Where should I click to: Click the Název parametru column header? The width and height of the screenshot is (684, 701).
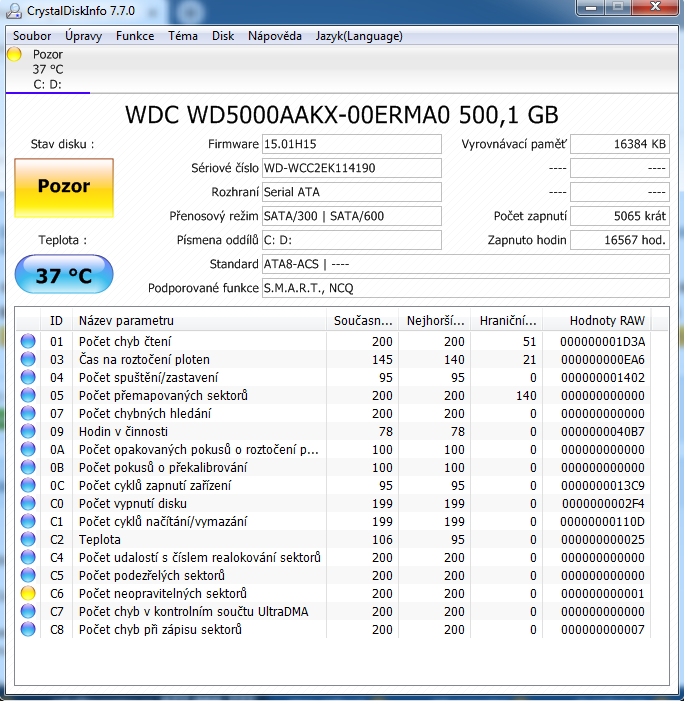pyautogui.click(x=200, y=321)
